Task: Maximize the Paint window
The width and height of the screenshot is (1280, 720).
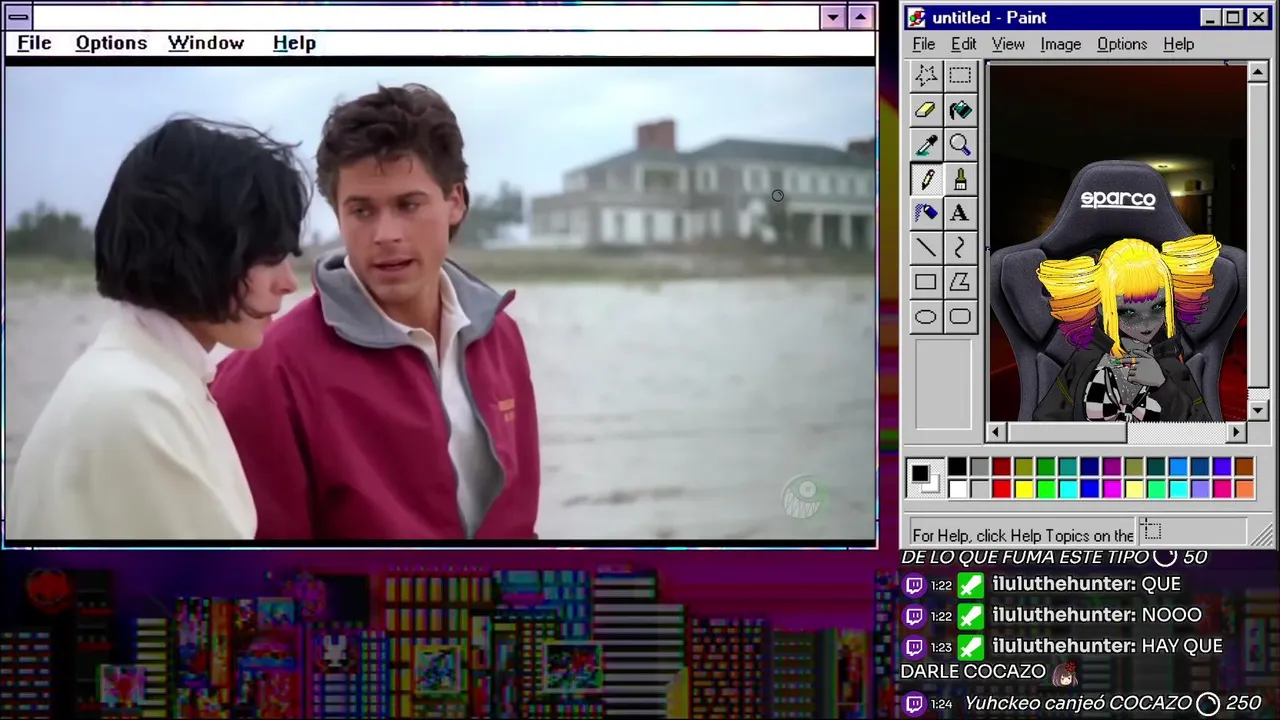Action: click(1233, 18)
